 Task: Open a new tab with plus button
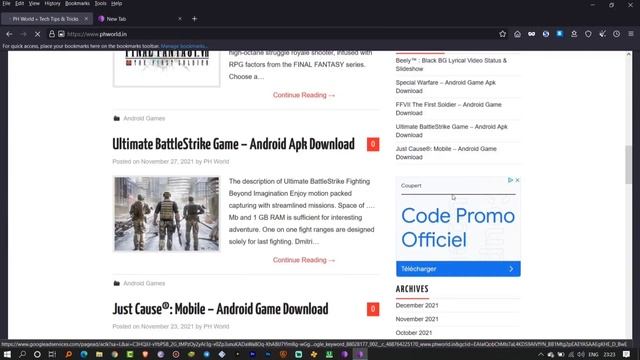point(194,19)
